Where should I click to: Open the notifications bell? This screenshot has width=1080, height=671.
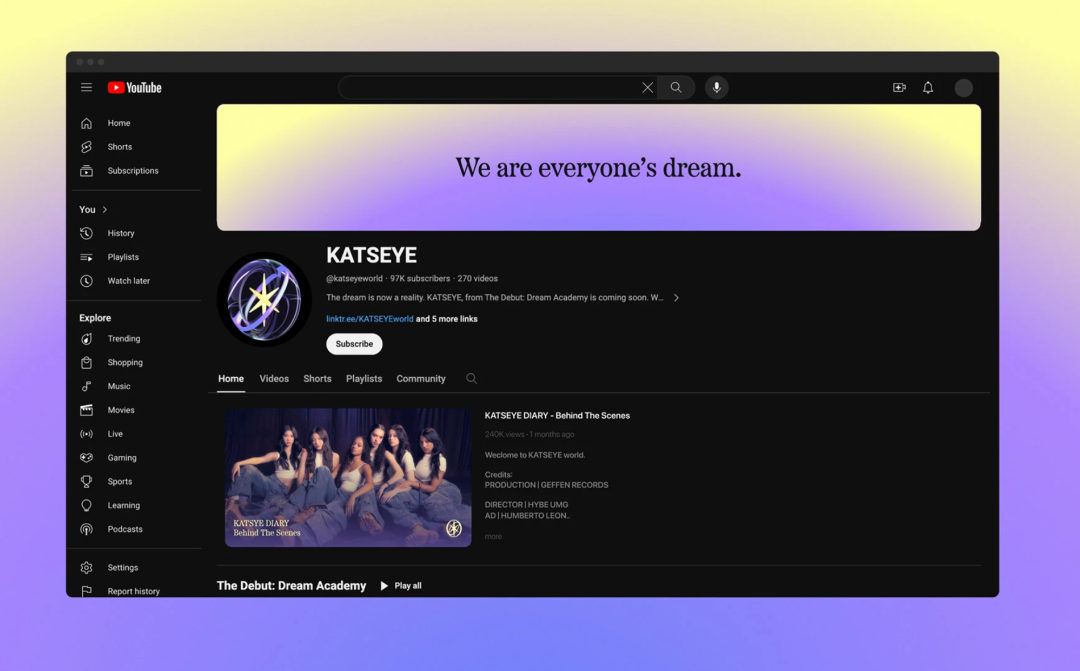928,87
